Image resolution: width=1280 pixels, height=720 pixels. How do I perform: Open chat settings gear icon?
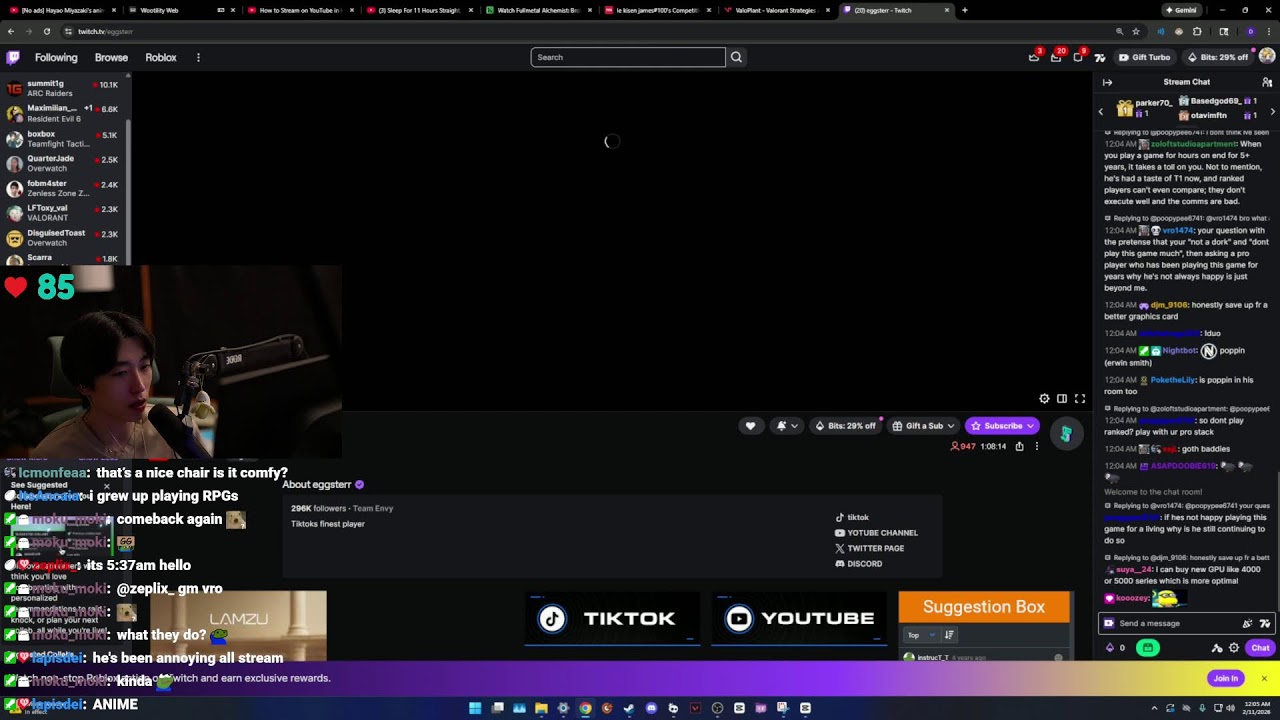pyautogui.click(x=1234, y=648)
